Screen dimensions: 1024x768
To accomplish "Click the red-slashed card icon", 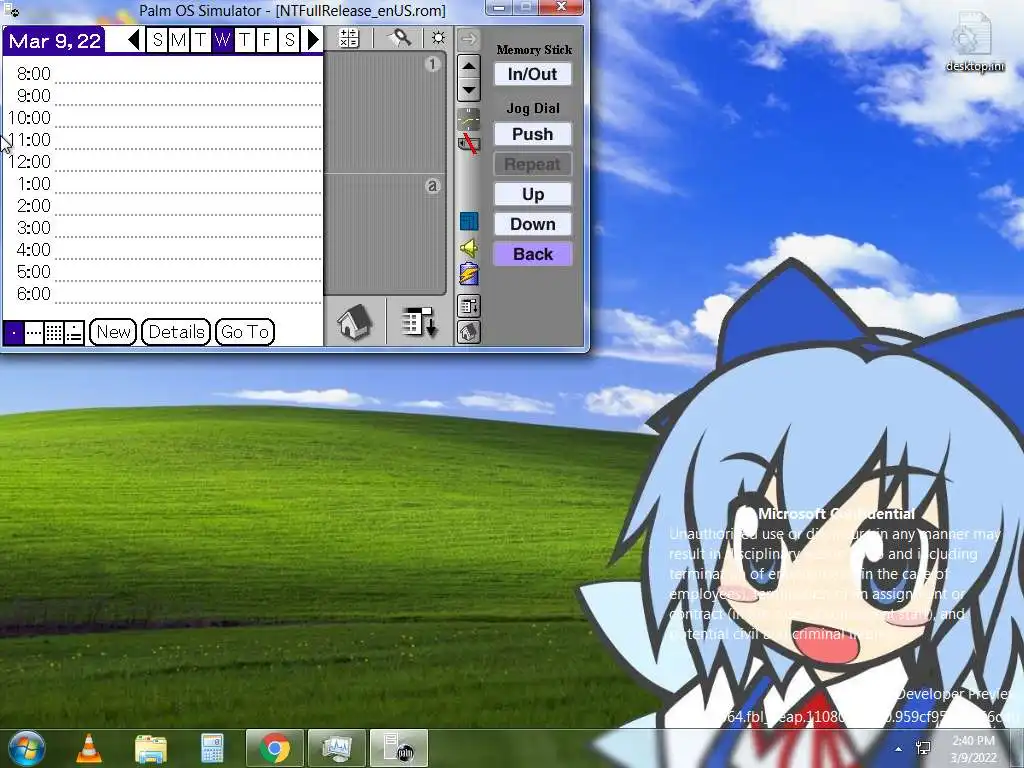I will click(468, 144).
